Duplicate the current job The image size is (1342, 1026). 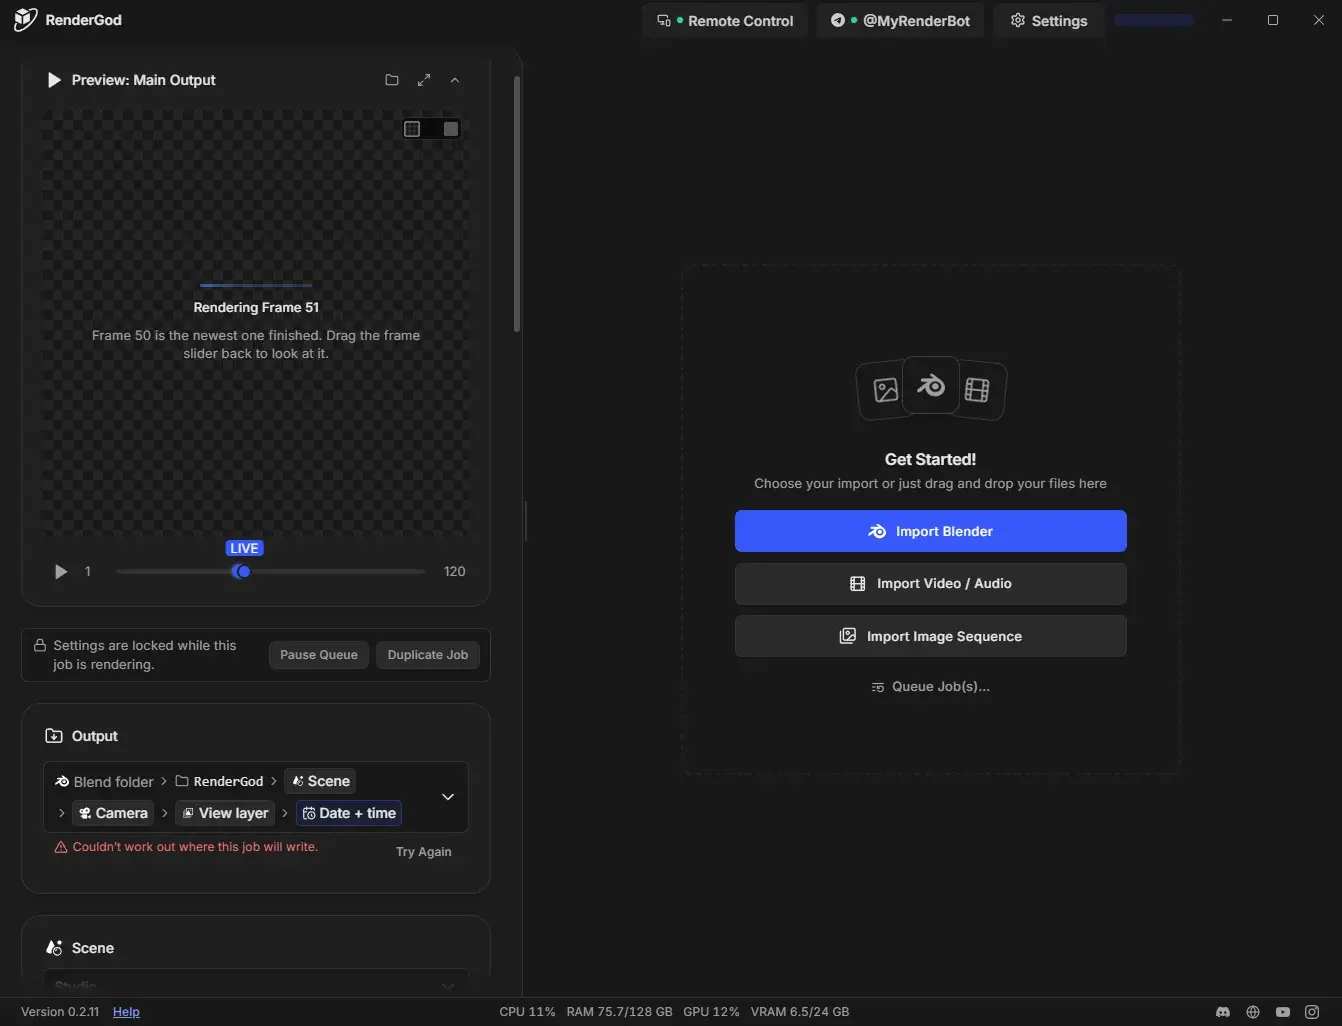click(x=428, y=655)
